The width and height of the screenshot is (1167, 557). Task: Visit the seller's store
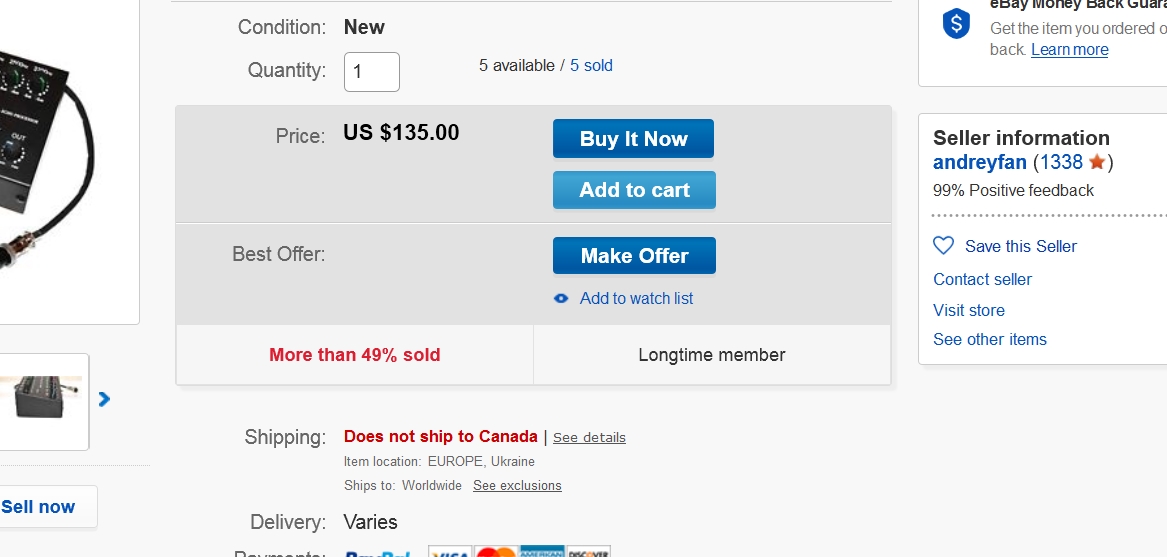[x=969, y=310]
